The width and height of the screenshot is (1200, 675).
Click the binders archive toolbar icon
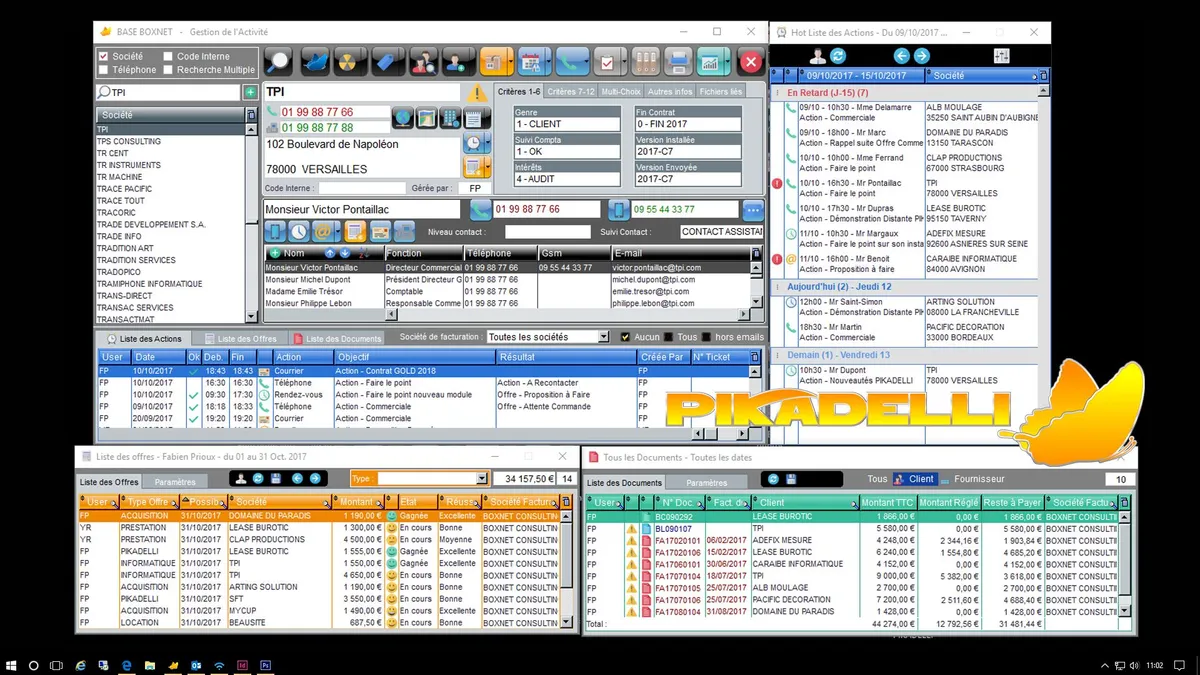pyautogui.click(x=645, y=61)
